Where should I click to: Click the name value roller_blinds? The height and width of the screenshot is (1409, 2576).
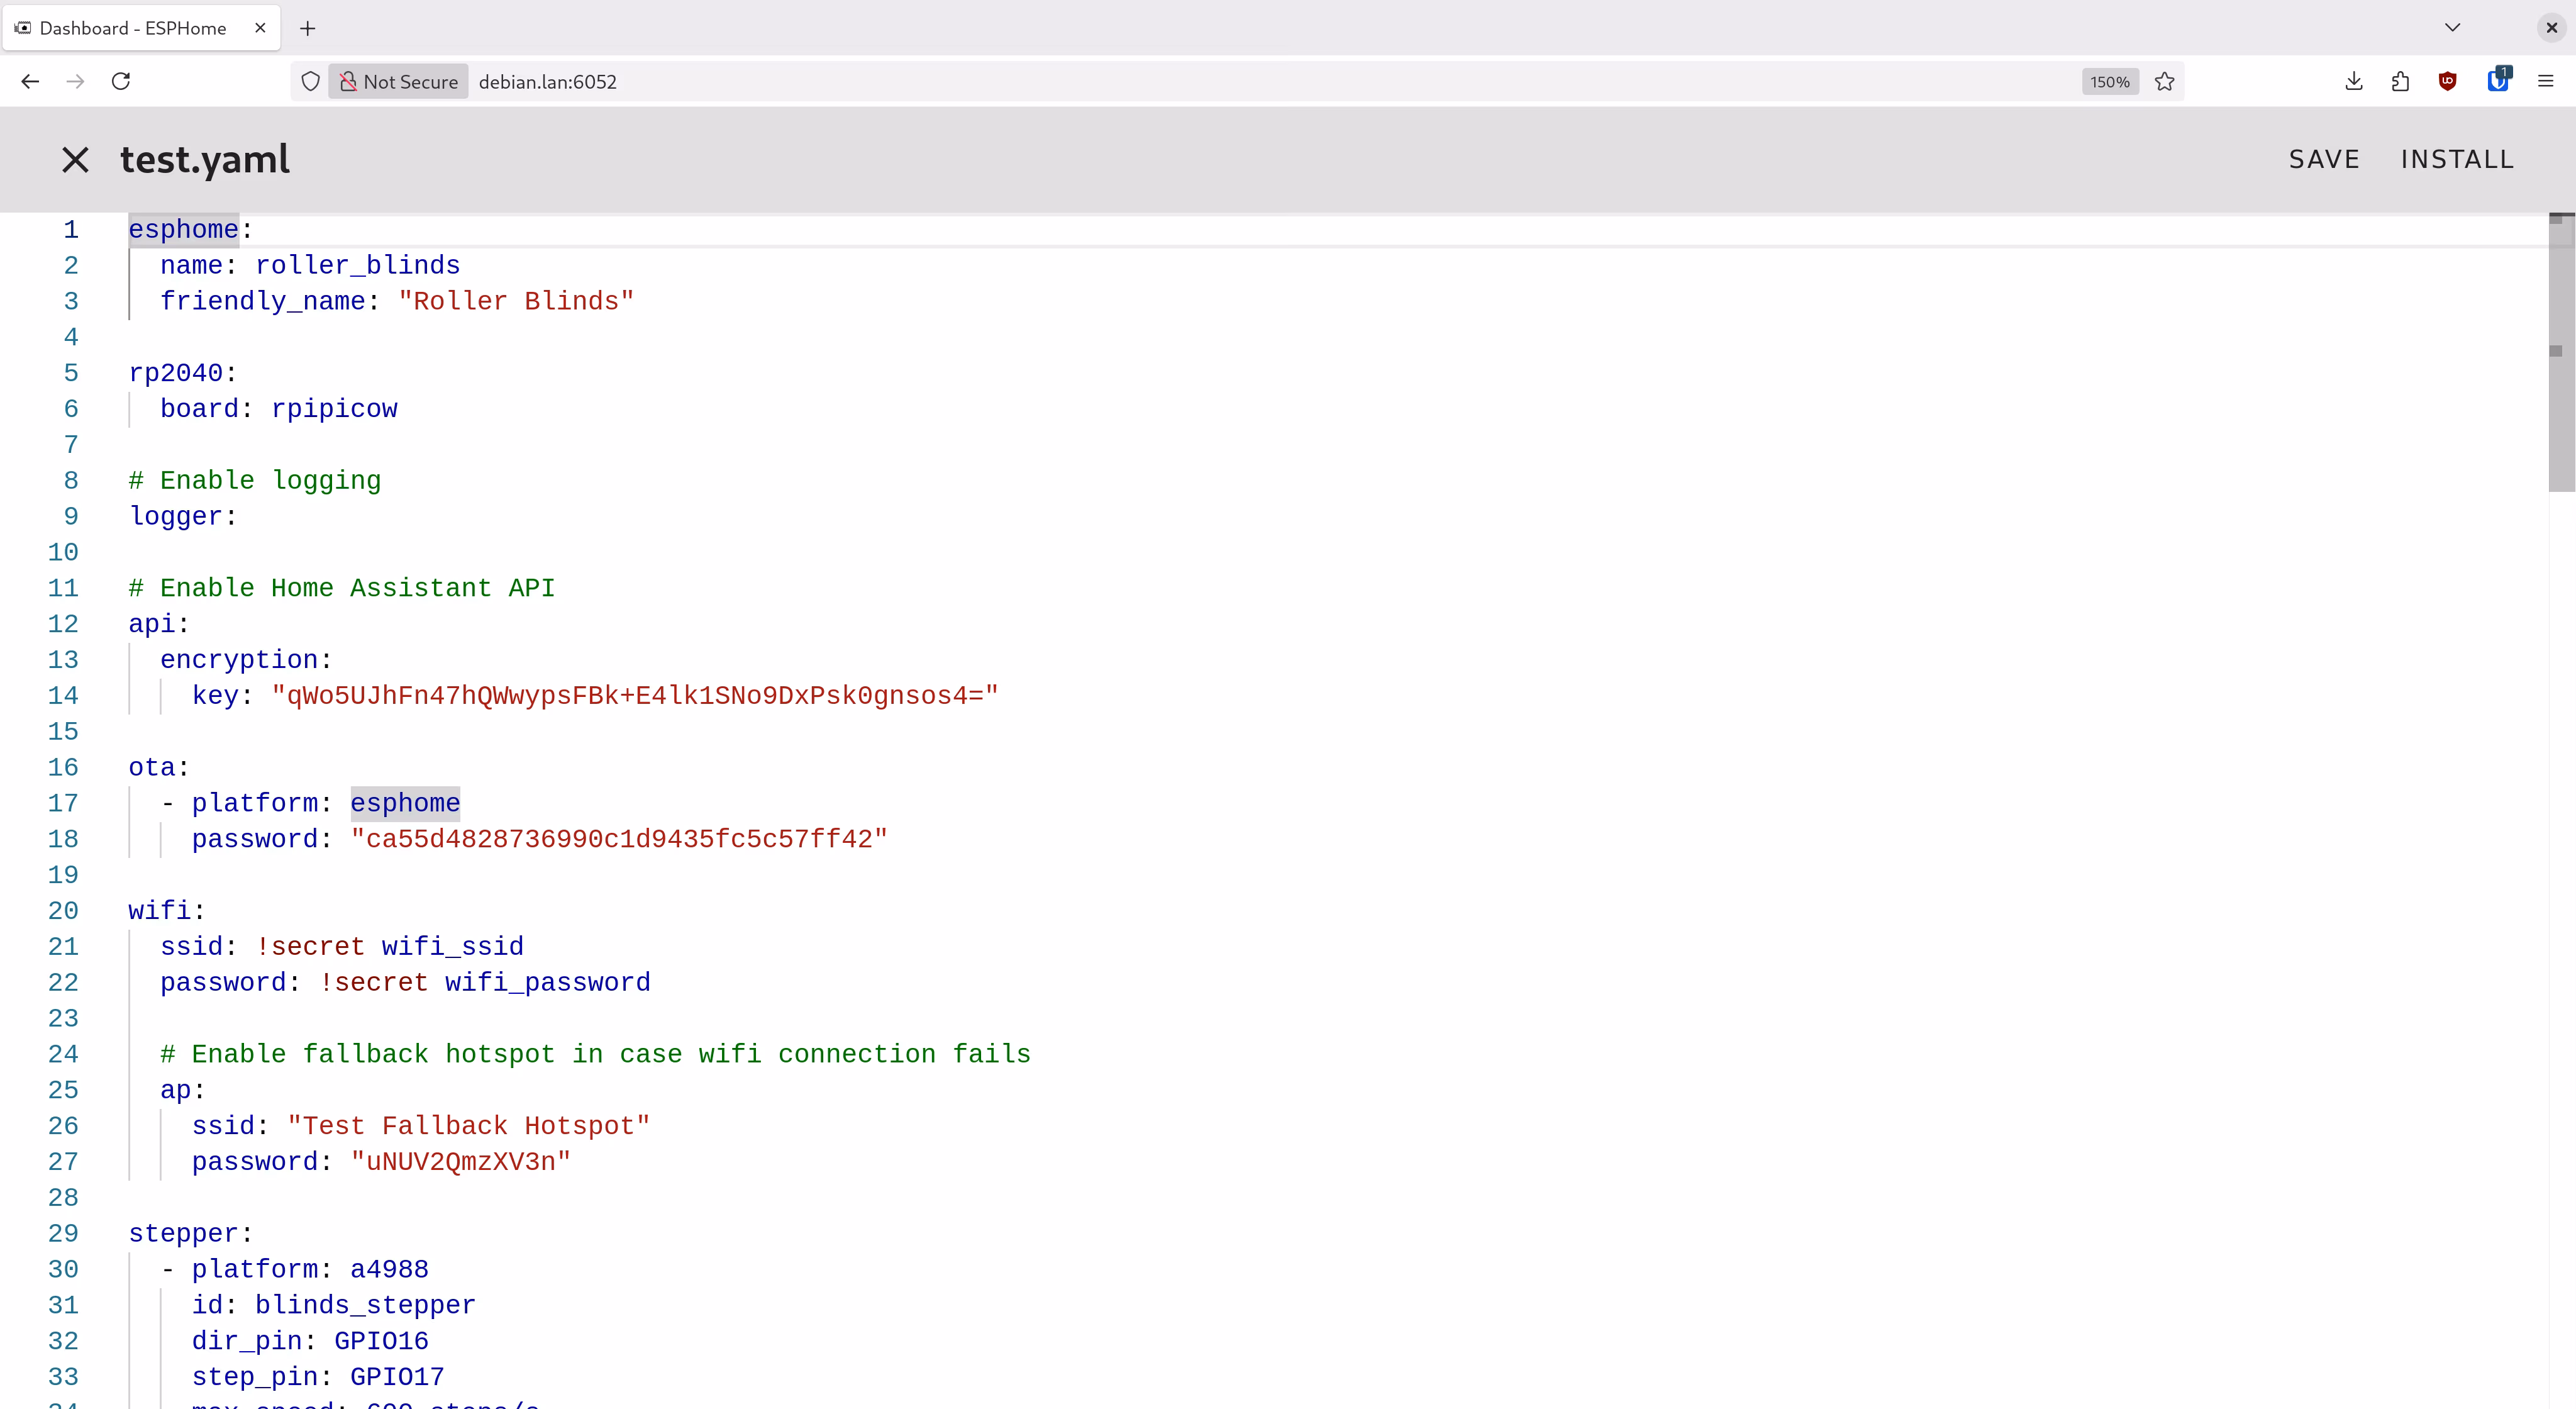pos(358,266)
